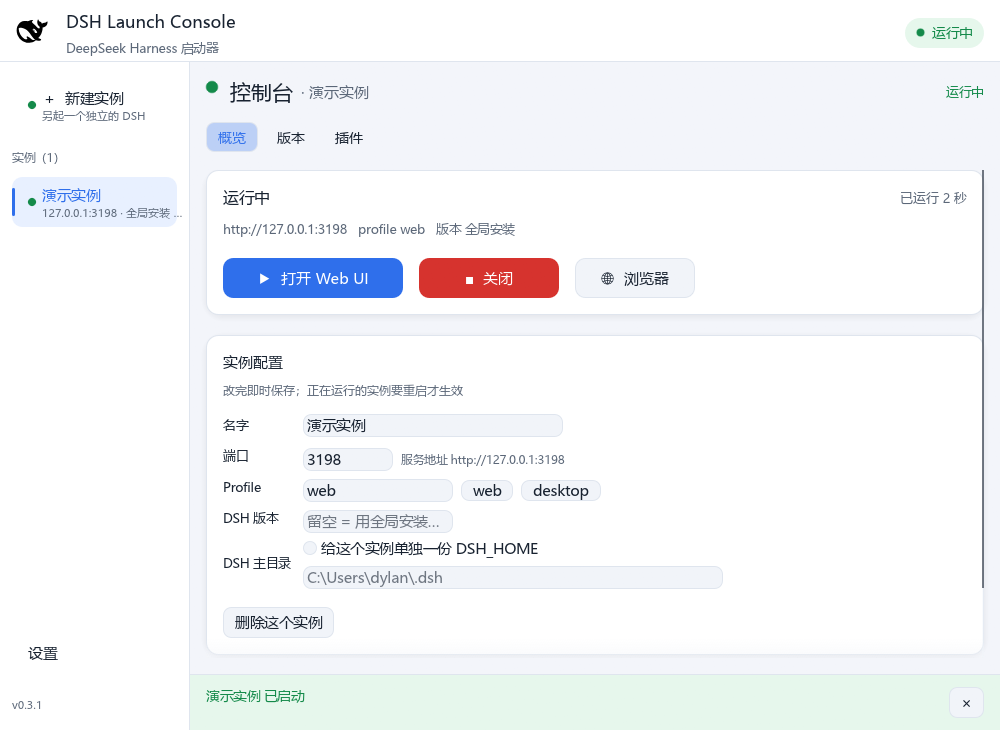Click the stop square icon in the red 关闭 button
Image resolution: width=1000 pixels, height=730 pixels.
469,280
